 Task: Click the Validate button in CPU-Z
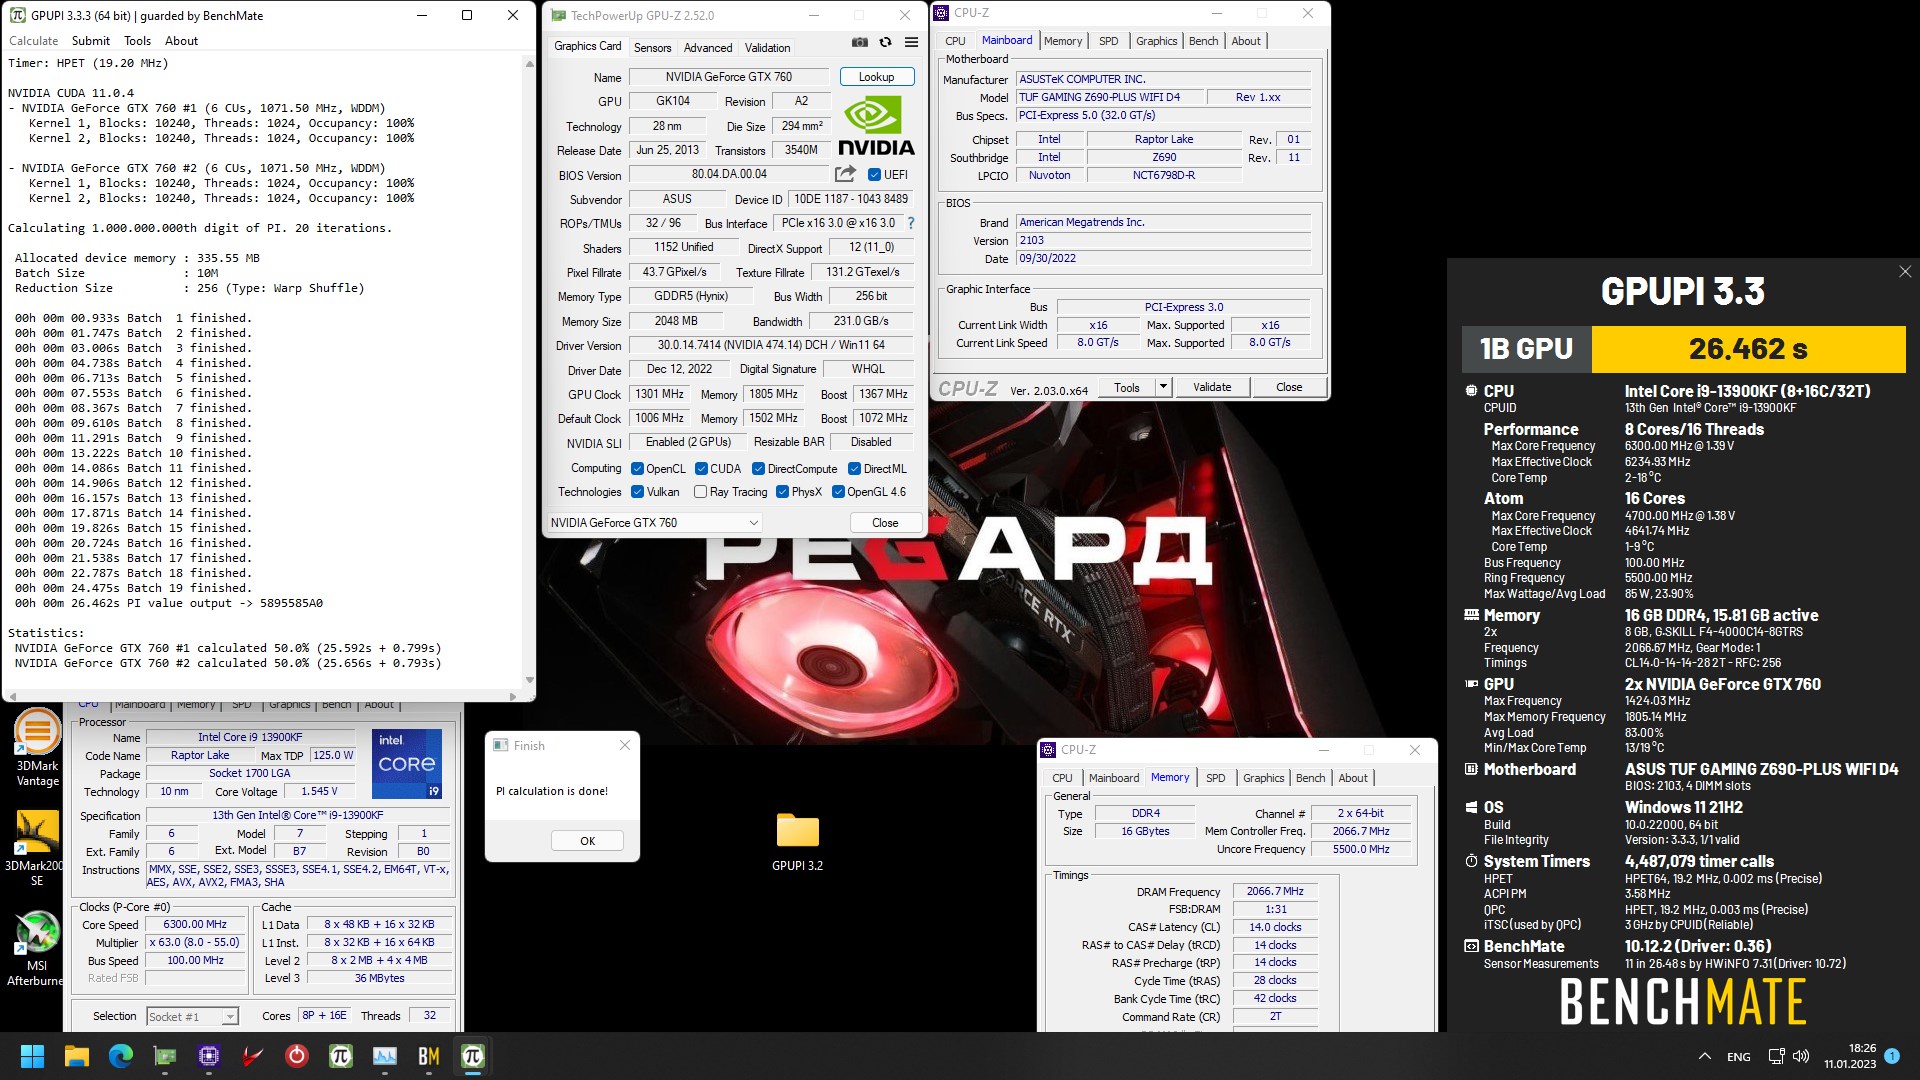click(1212, 387)
